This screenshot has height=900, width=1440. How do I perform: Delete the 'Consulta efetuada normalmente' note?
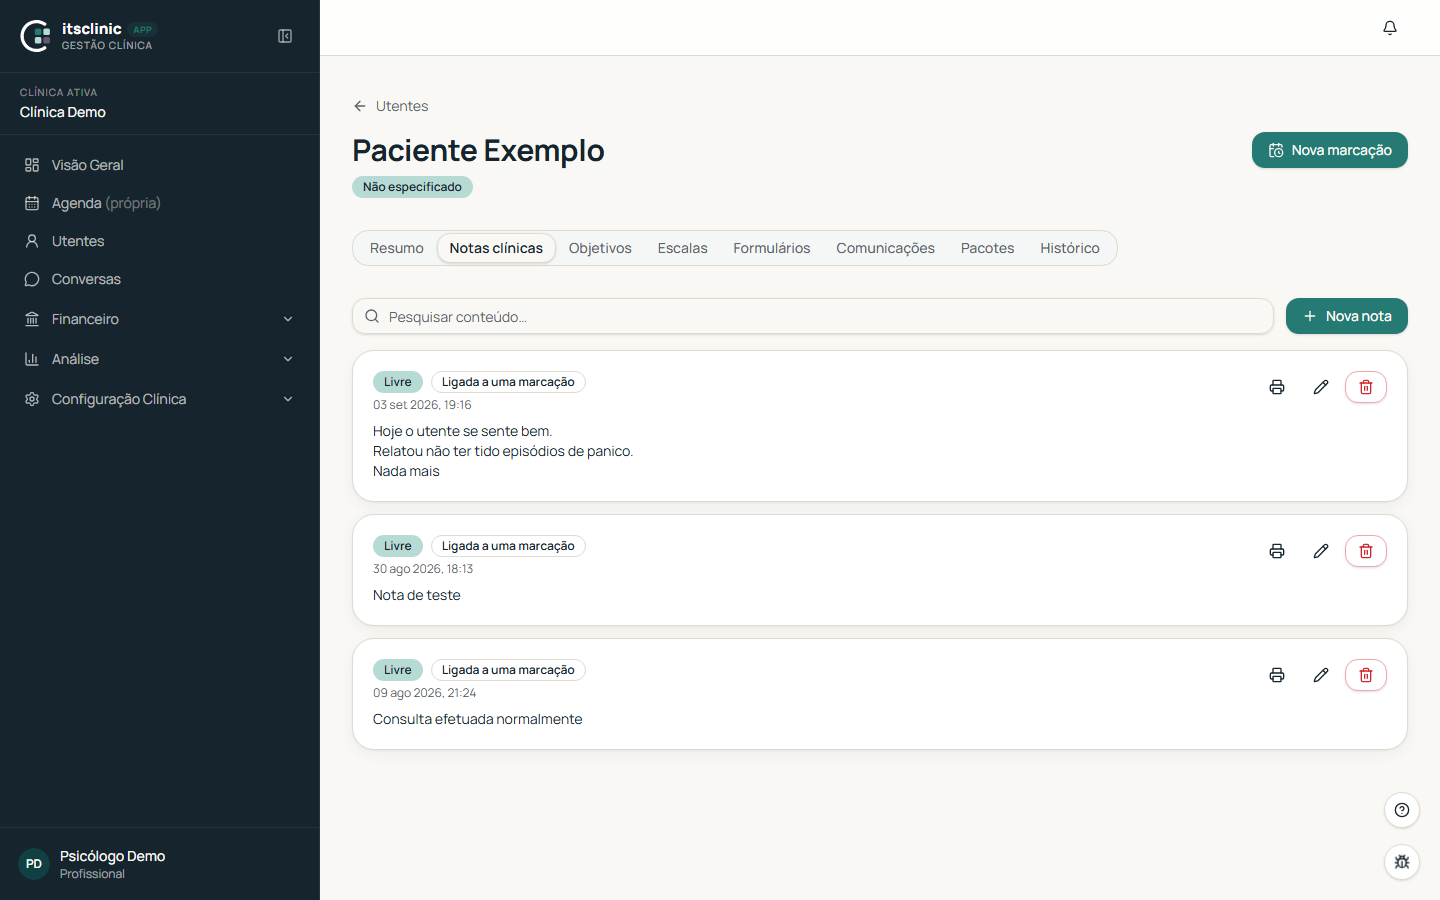1366,675
